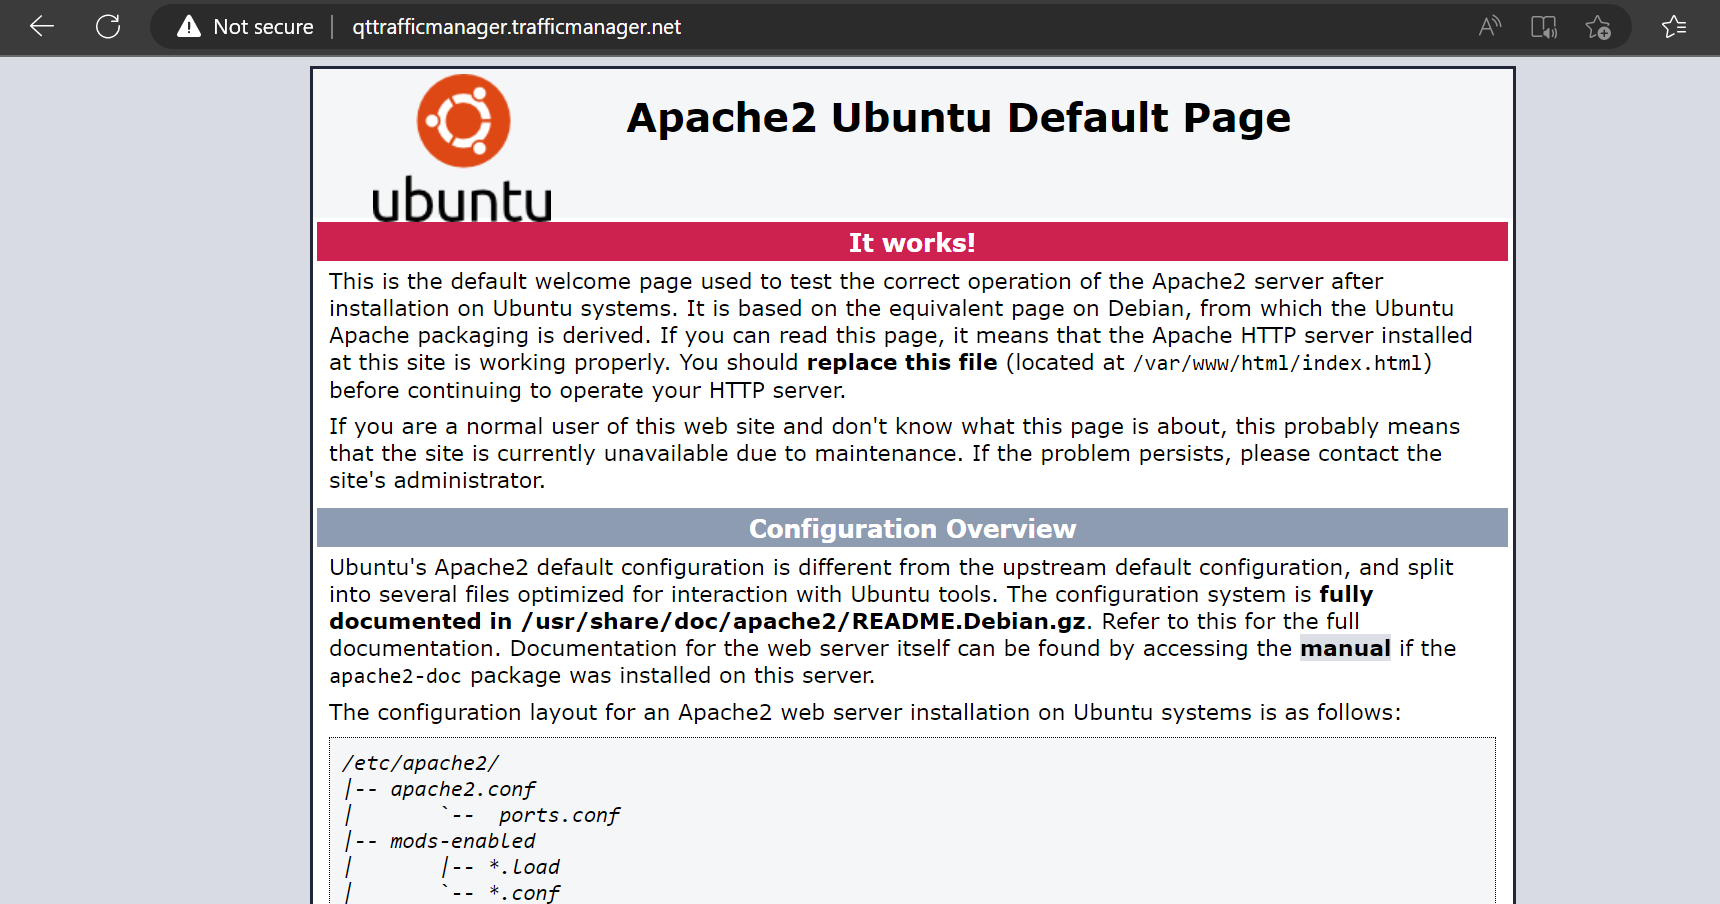This screenshot has height=904, width=1720.
Task: Click apache2.conf in the config tree
Action: click(x=462, y=790)
